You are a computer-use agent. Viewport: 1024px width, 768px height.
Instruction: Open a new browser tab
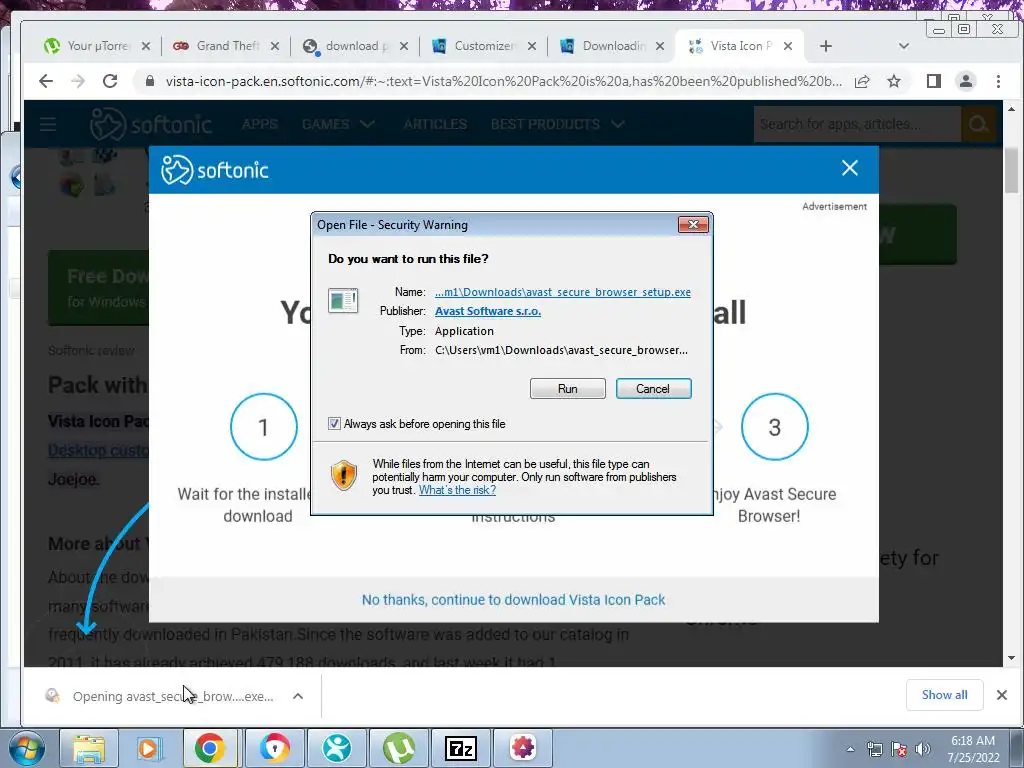[x=826, y=46]
